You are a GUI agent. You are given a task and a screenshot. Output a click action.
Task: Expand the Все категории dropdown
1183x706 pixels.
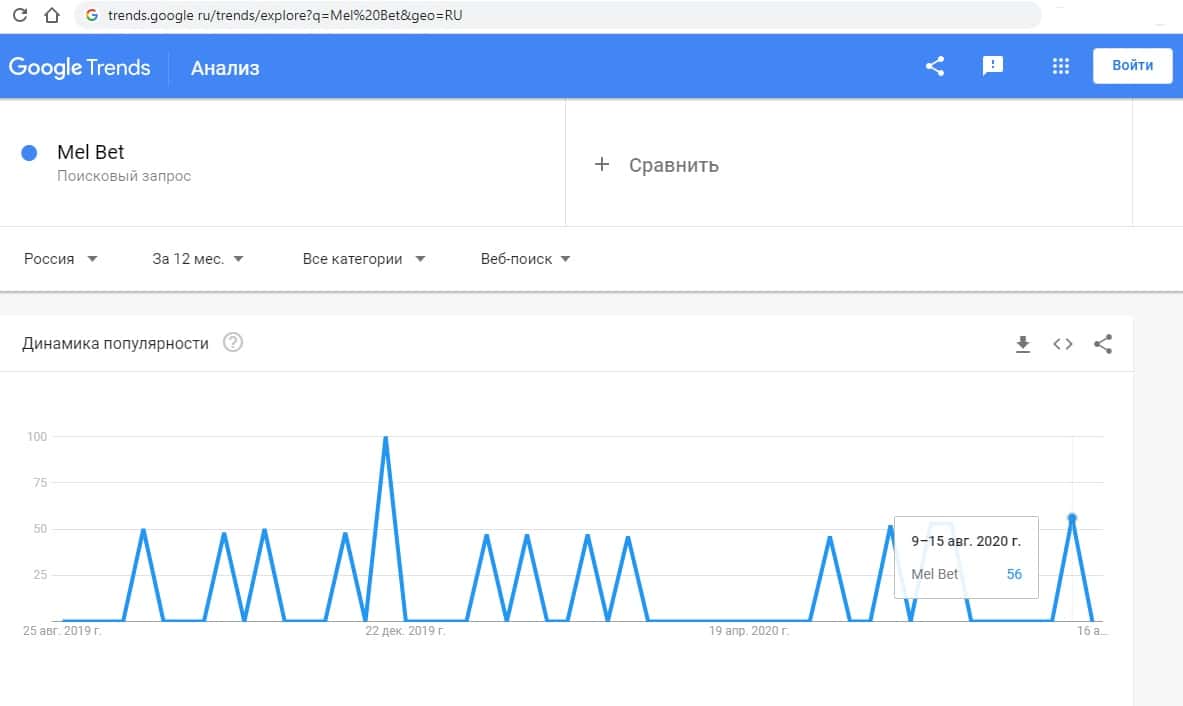click(364, 259)
